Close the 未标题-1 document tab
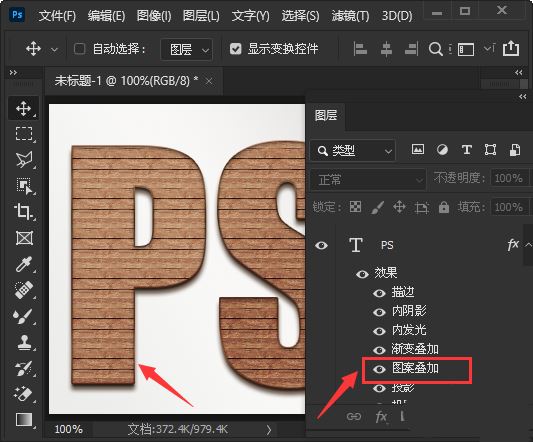Screen dimensions: 533x442 [x=209, y=82]
